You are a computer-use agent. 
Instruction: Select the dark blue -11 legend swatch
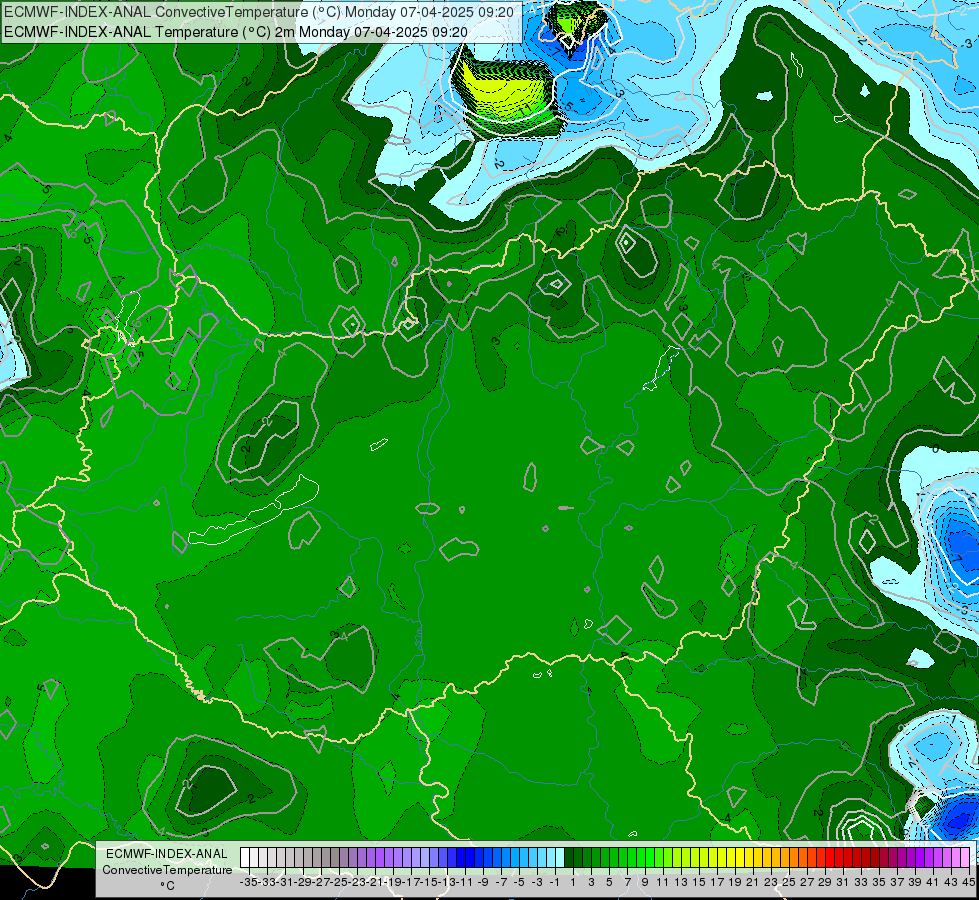pyautogui.click(x=461, y=857)
